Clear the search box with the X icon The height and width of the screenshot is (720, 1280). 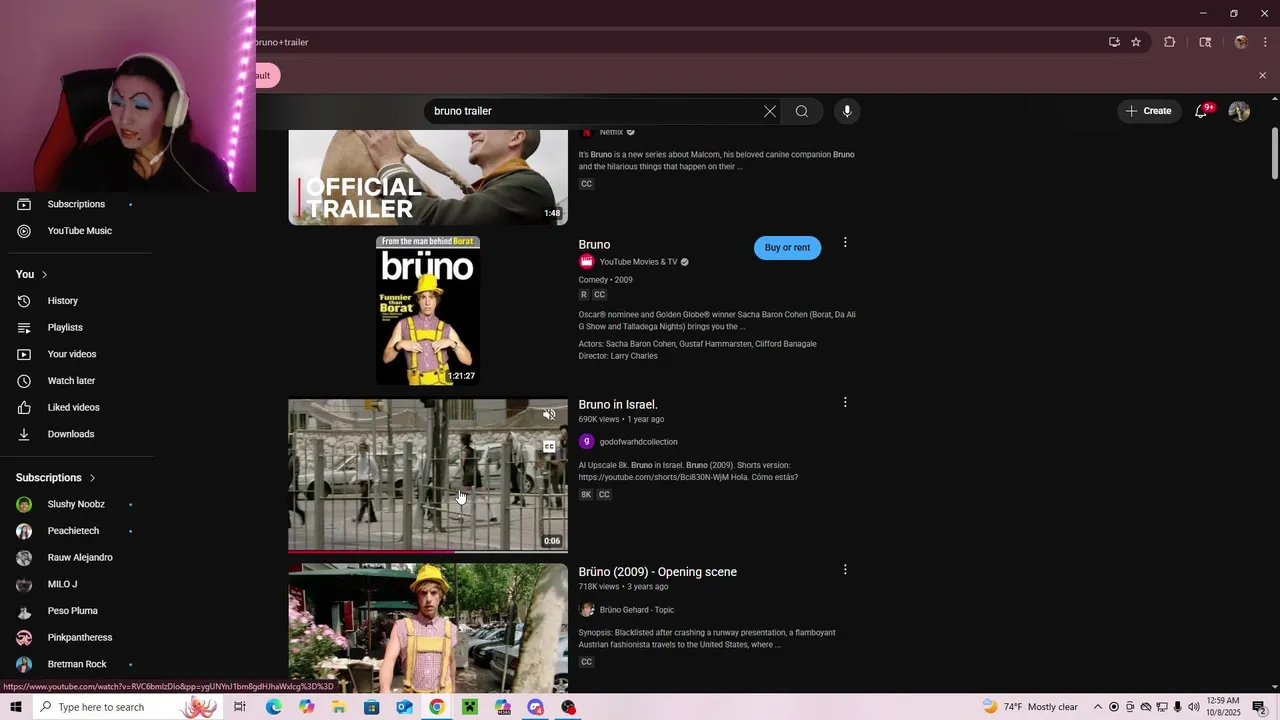[770, 111]
